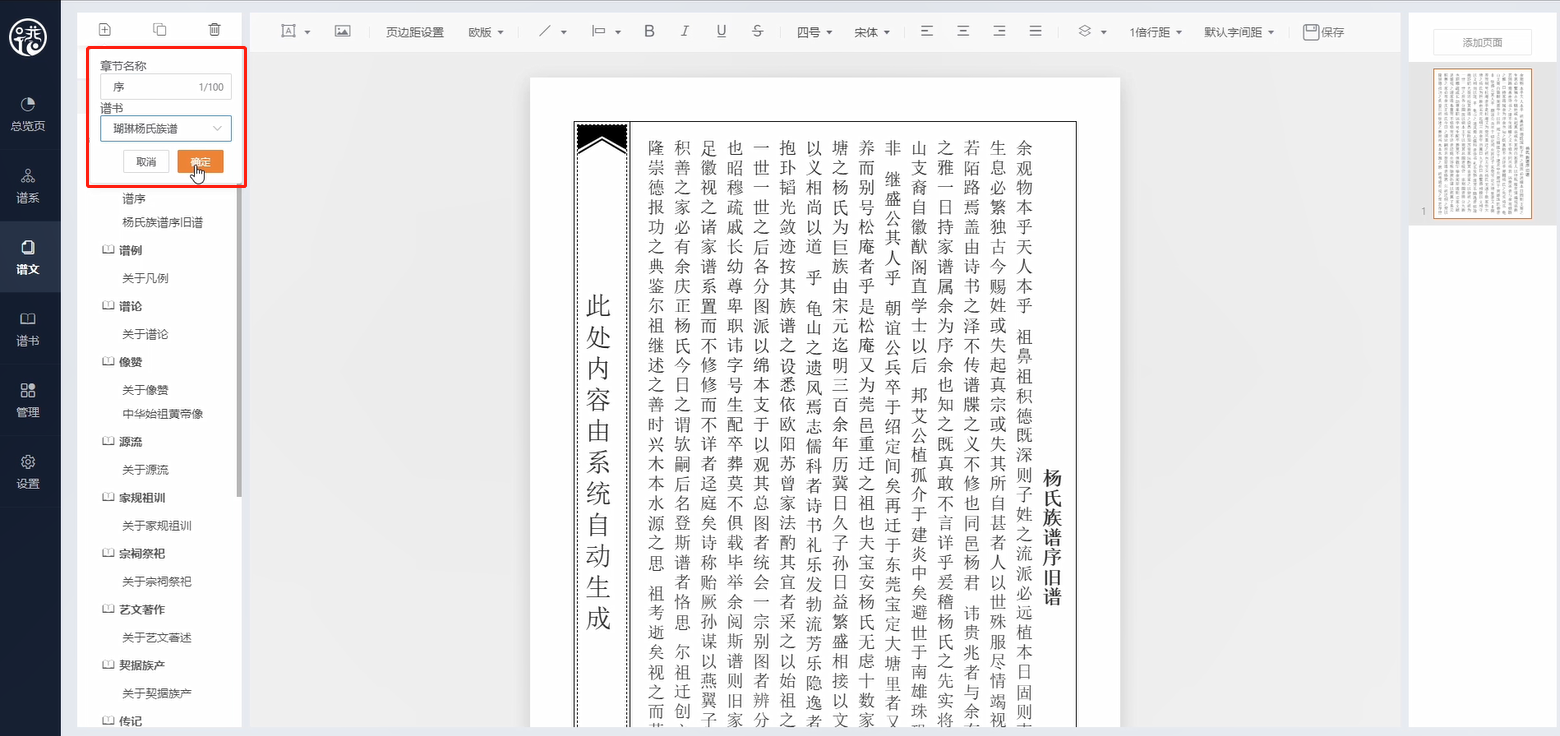Align text center

tap(963, 32)
